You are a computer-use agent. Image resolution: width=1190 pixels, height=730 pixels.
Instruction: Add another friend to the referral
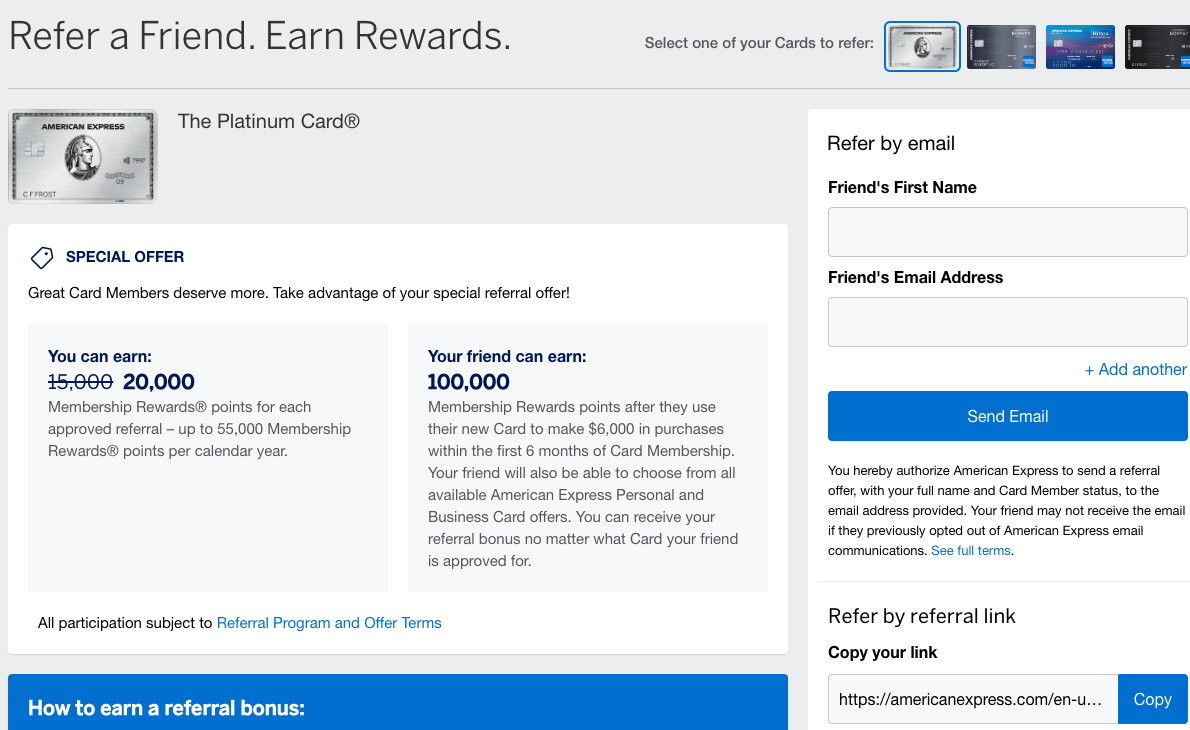(x=1135, y=370)
